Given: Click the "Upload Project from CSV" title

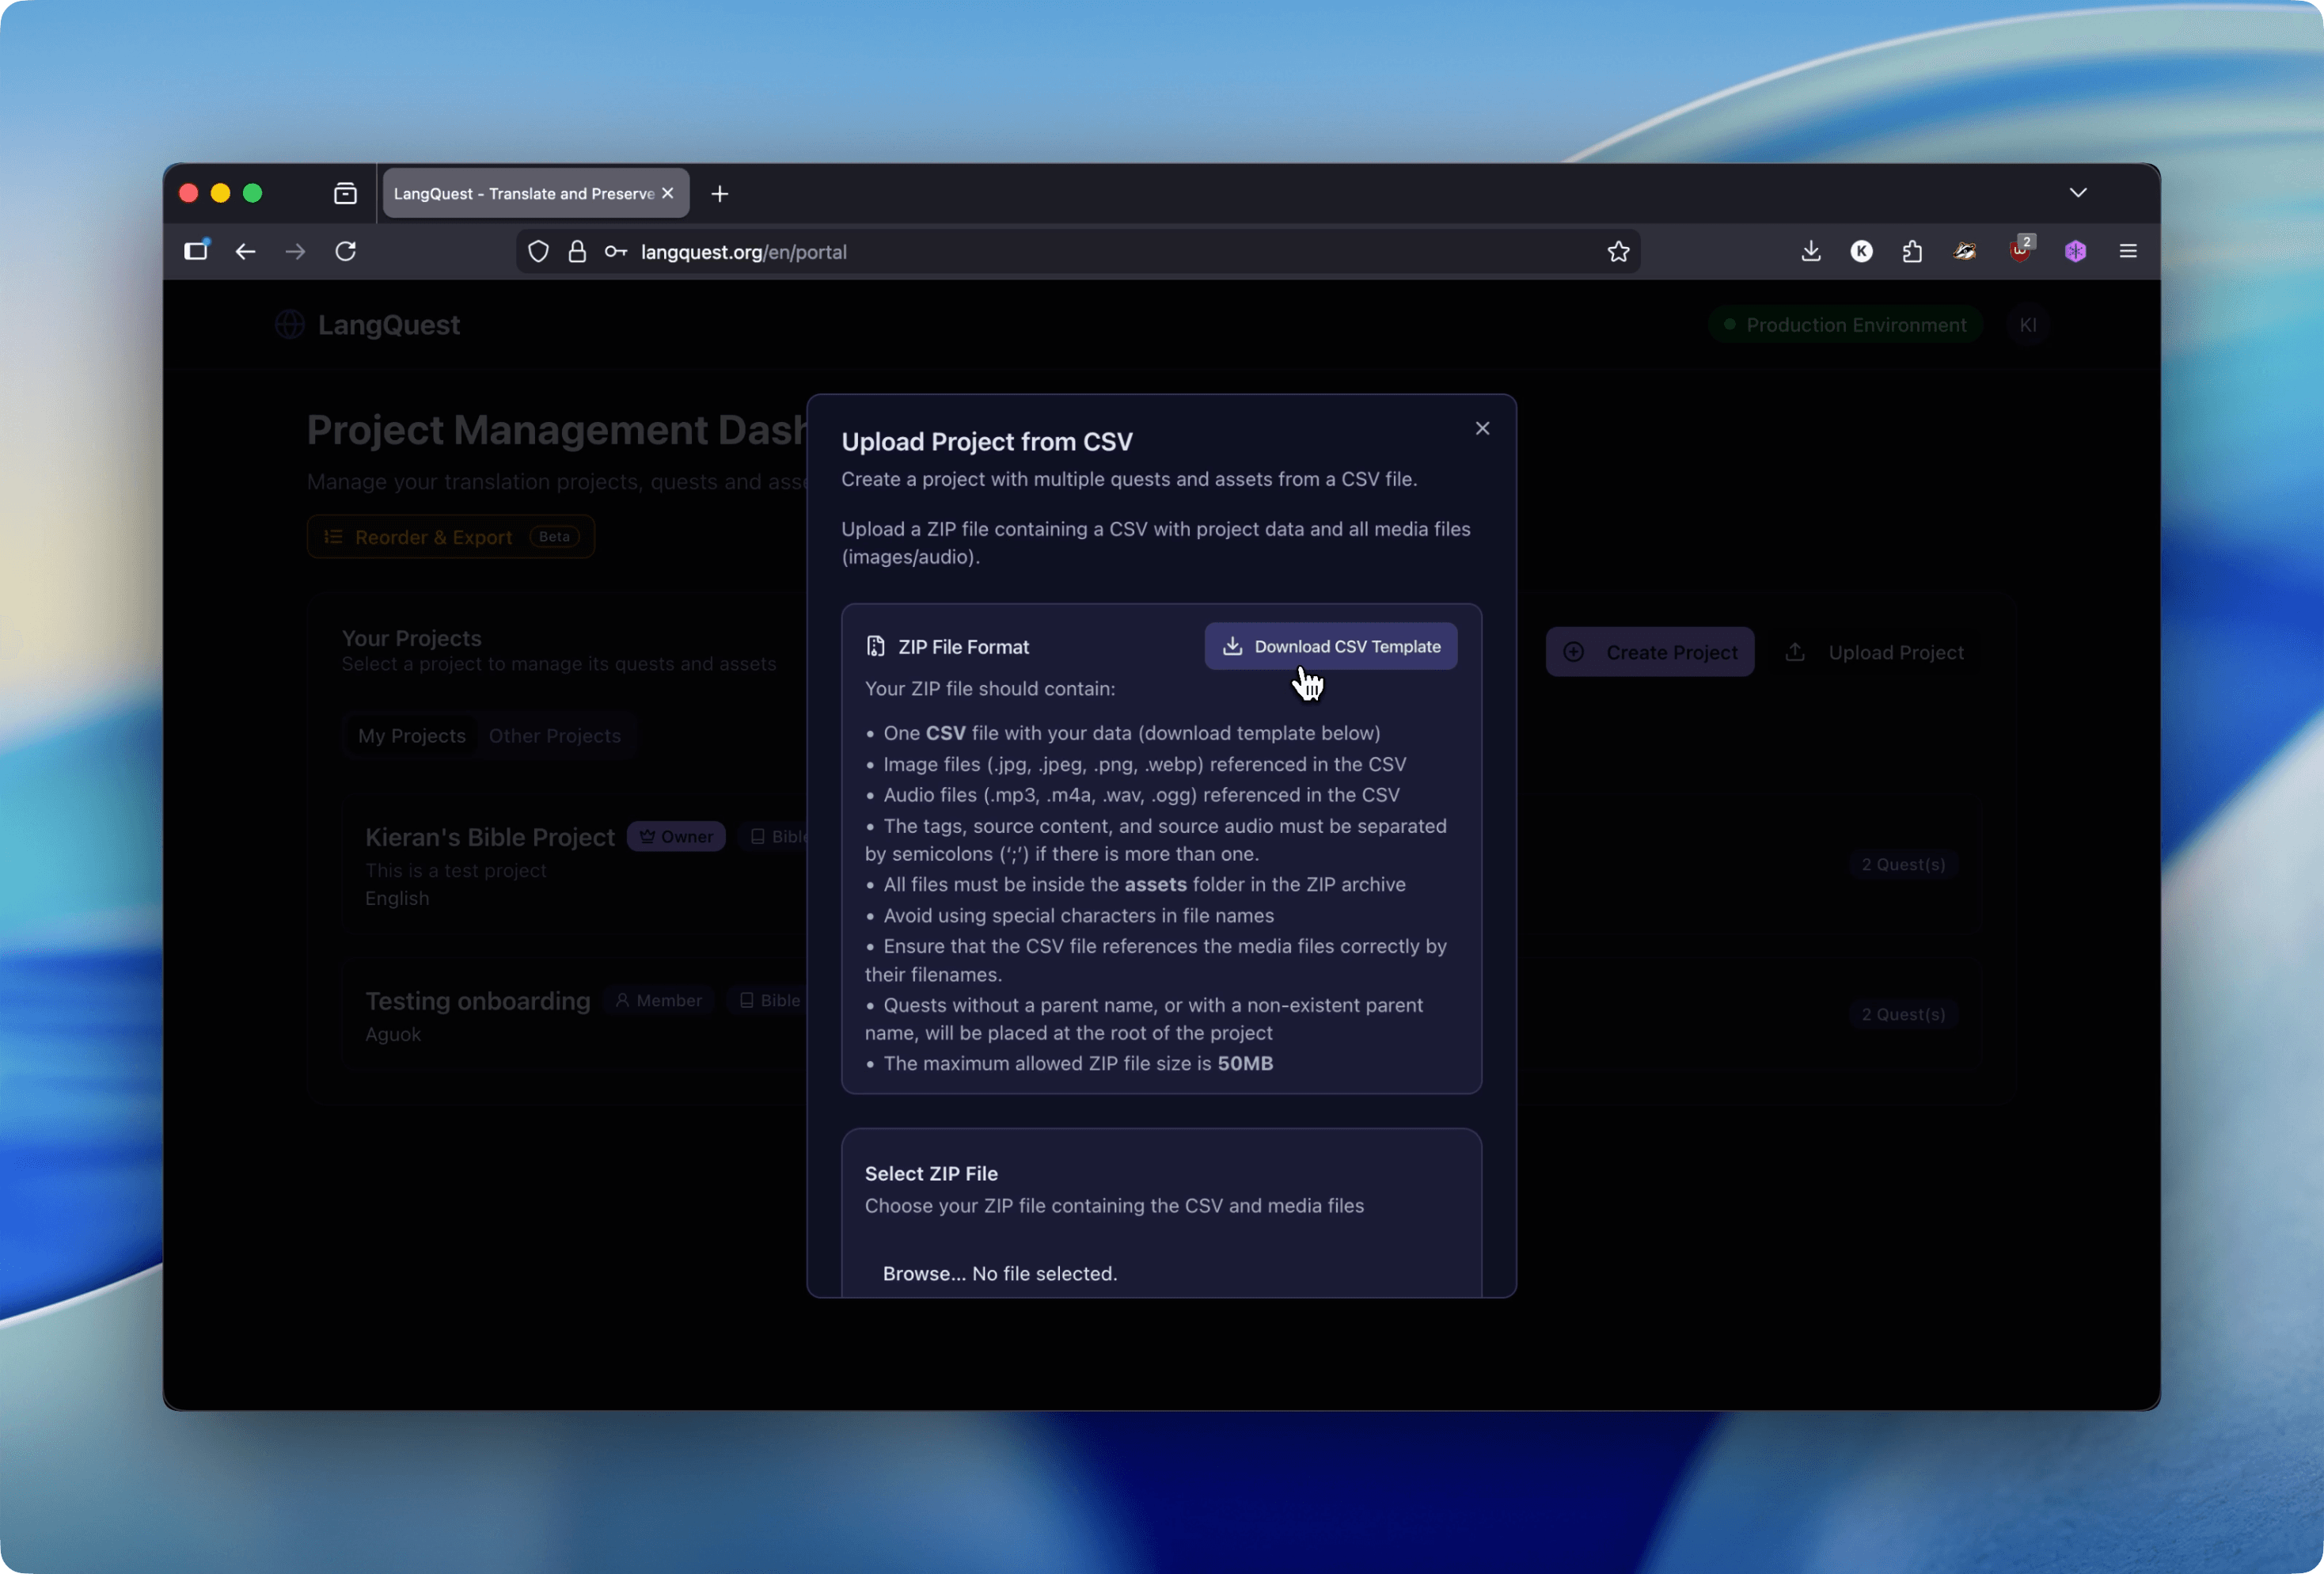Looking at the screenshot, I should click(987, 442).
